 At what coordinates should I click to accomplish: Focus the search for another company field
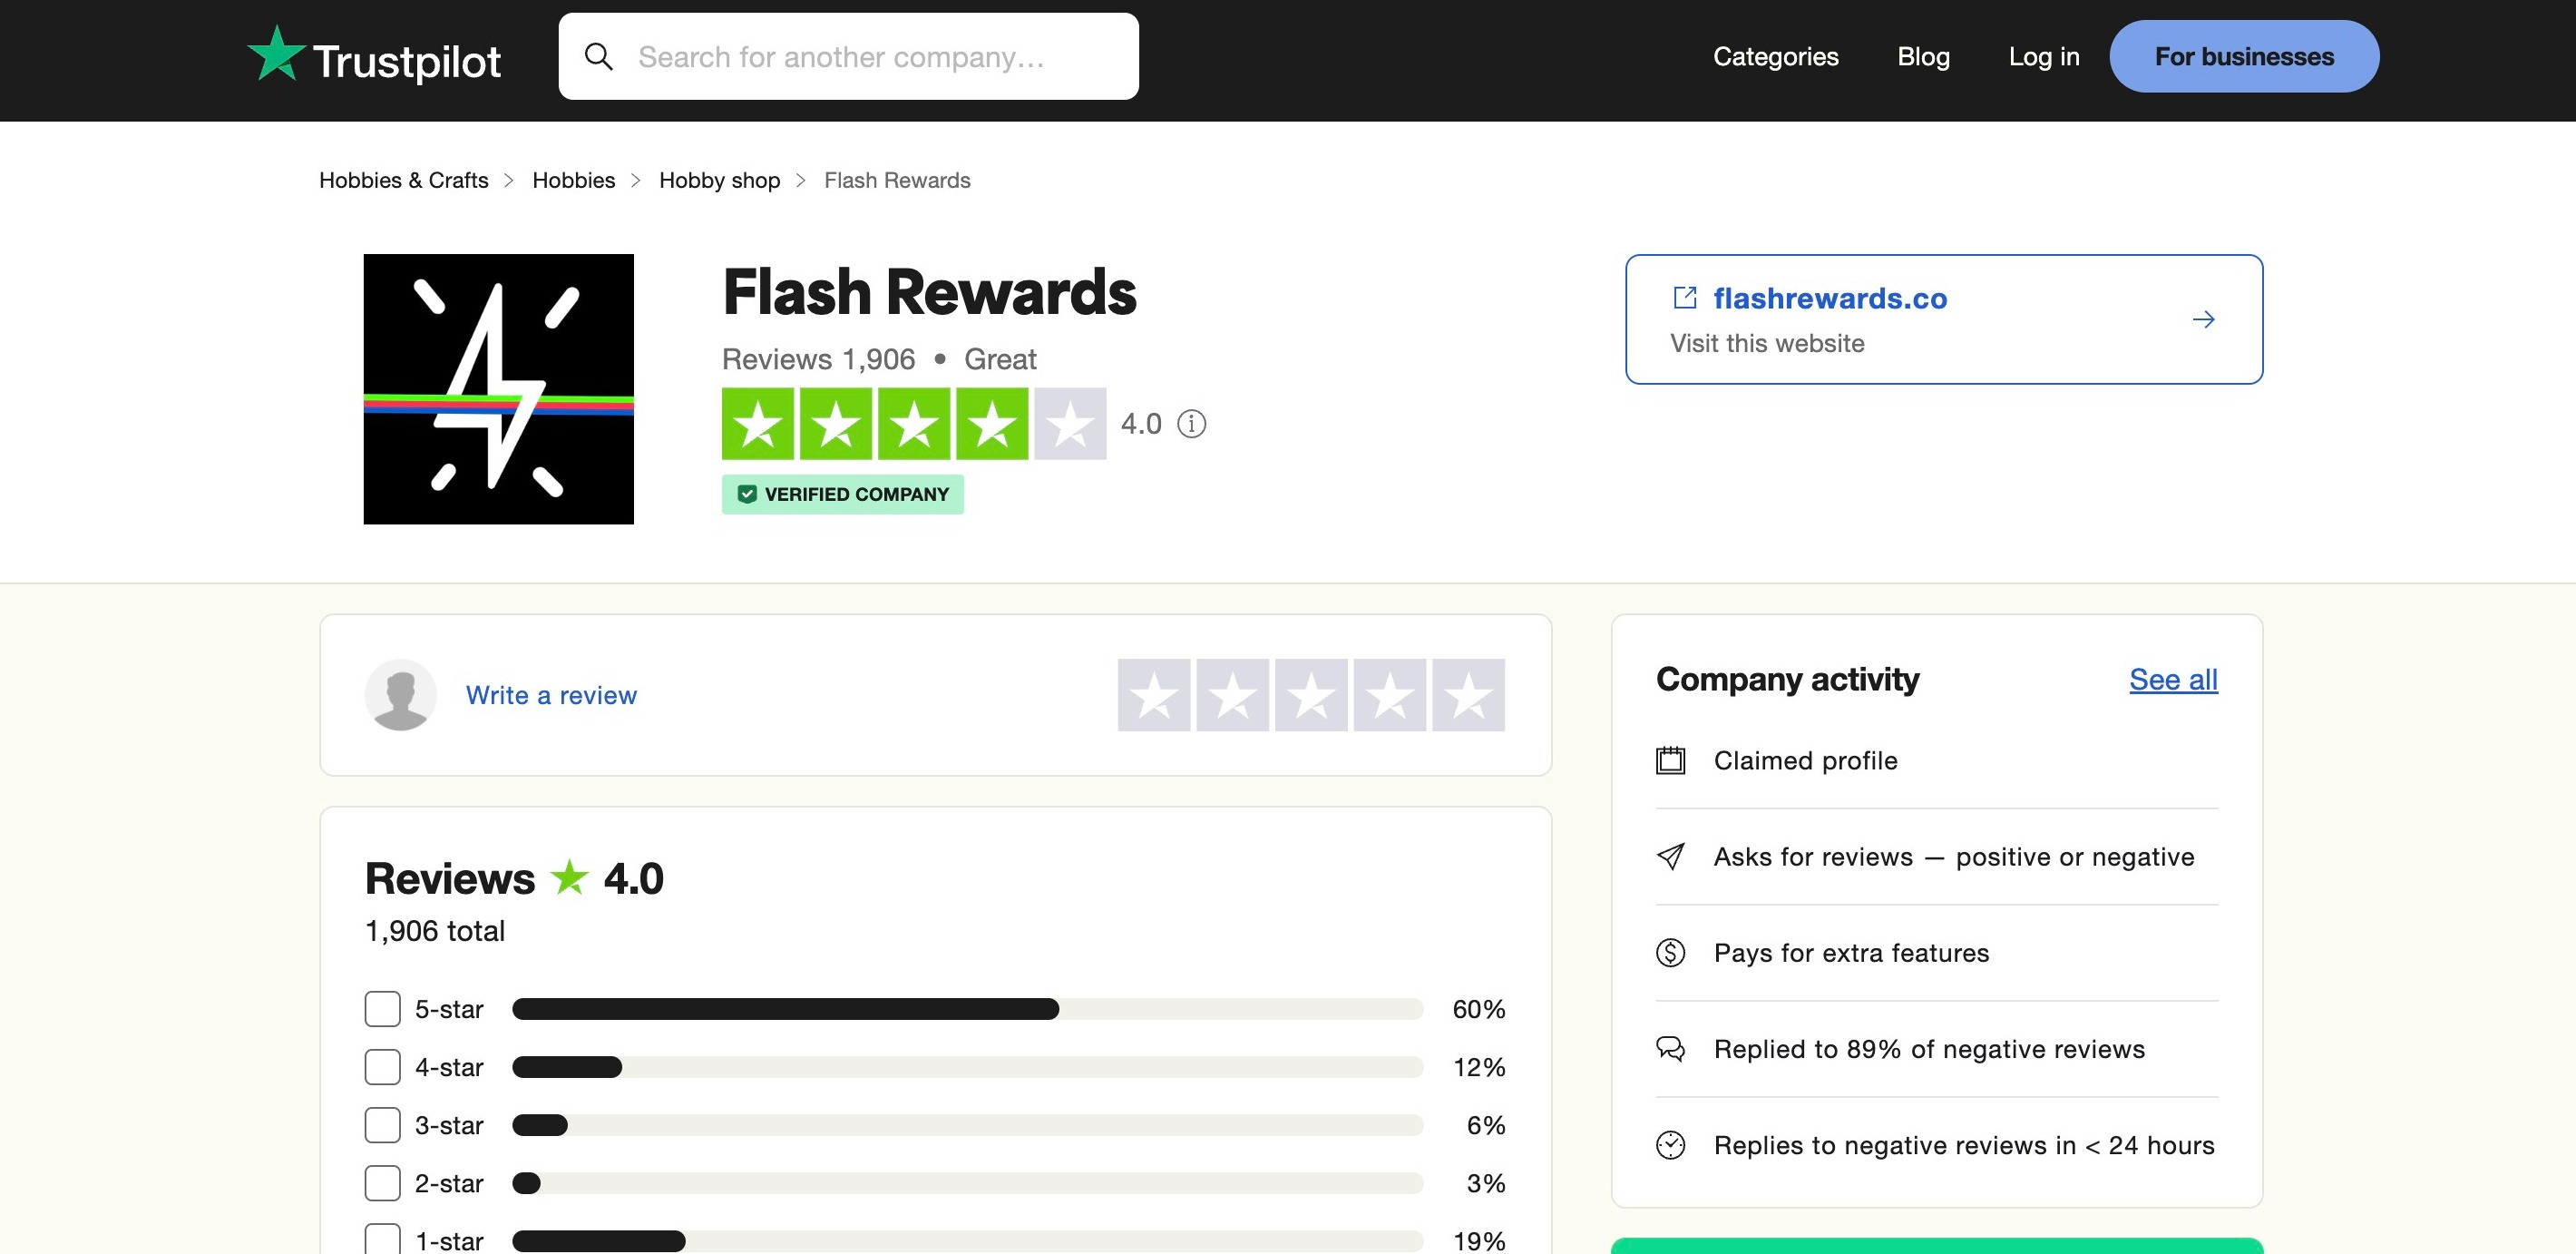(848, 57)
